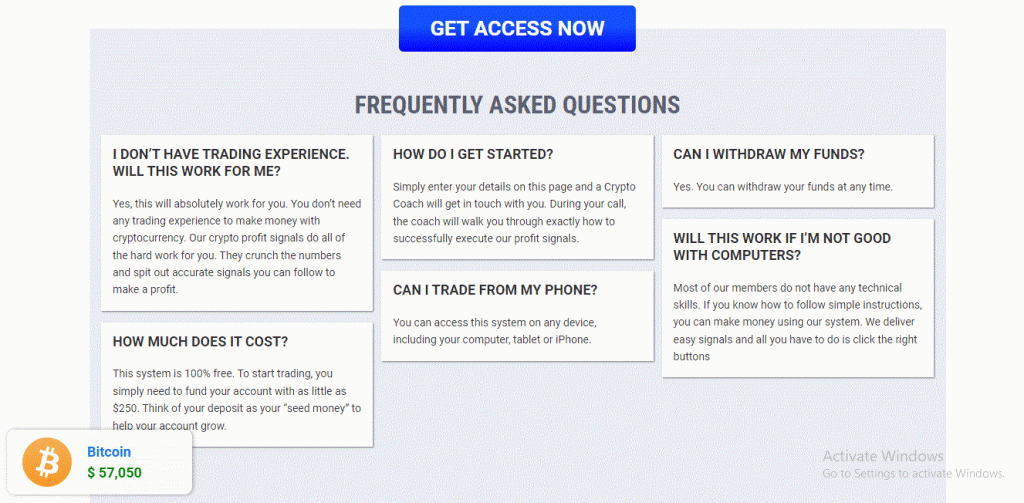Open the Bitcoin name link
The height and width of the screenshot is (503, 1024).
point(109,451)
